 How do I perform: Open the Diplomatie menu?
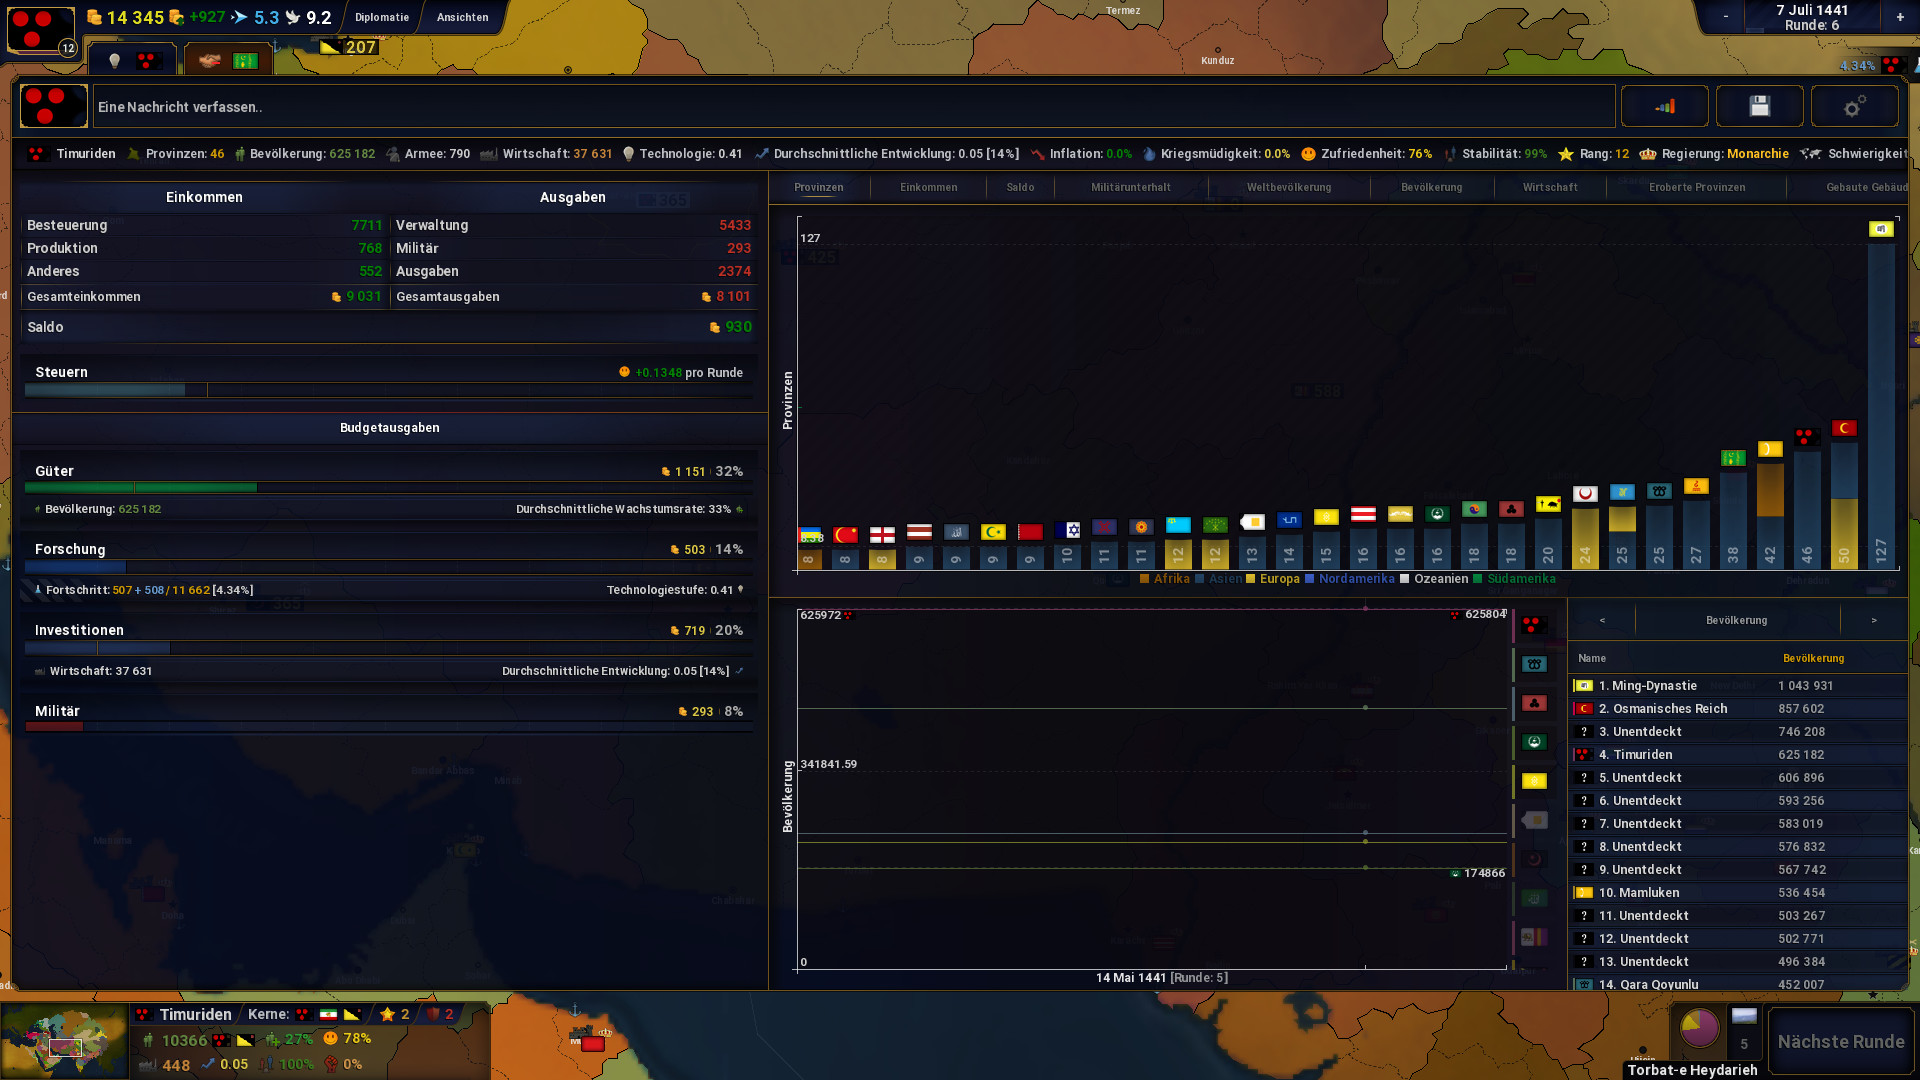(x=382, y=17)
